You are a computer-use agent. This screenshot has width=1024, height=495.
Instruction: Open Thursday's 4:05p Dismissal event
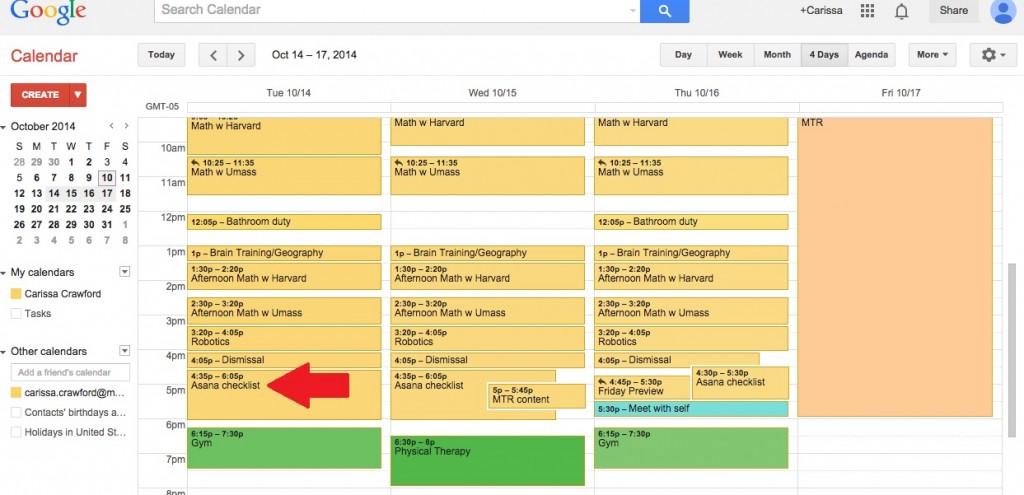click(x=677, y=359)
